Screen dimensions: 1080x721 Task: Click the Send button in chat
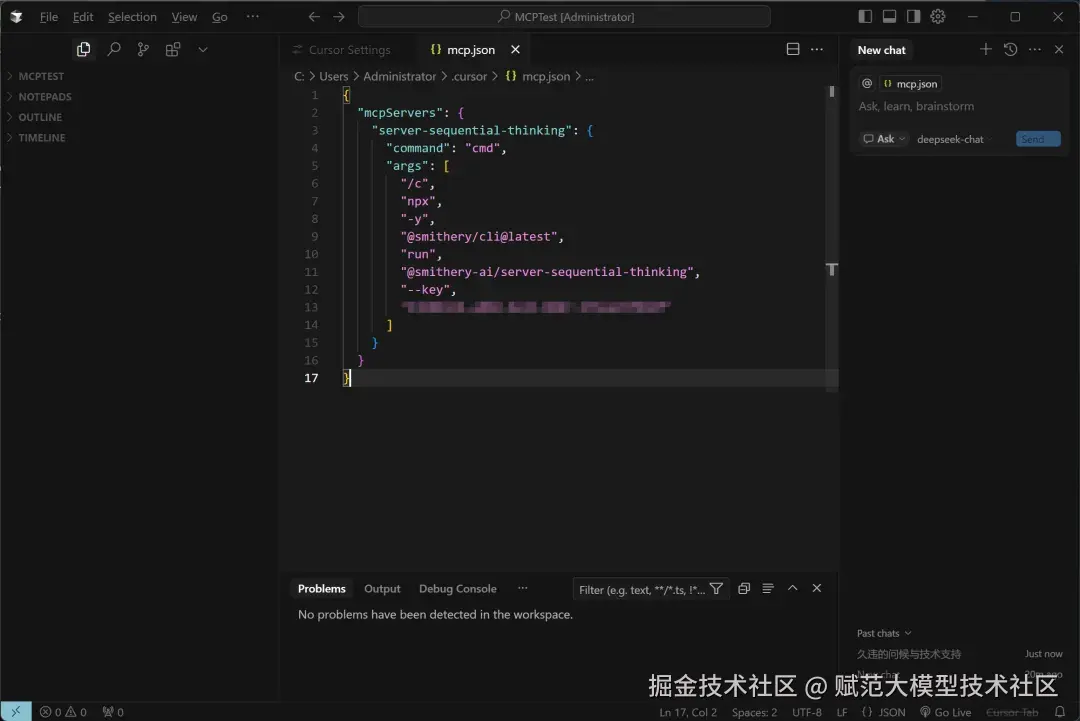1037,138
